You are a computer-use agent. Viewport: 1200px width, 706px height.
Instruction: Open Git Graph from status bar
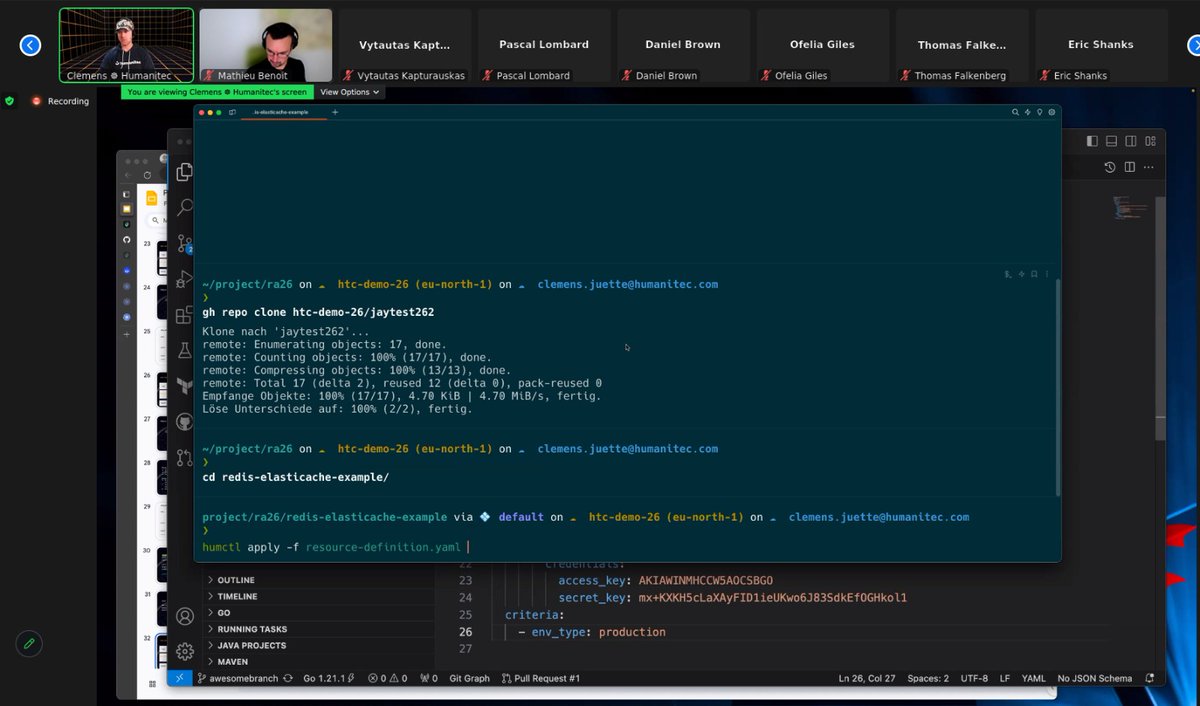469,678
